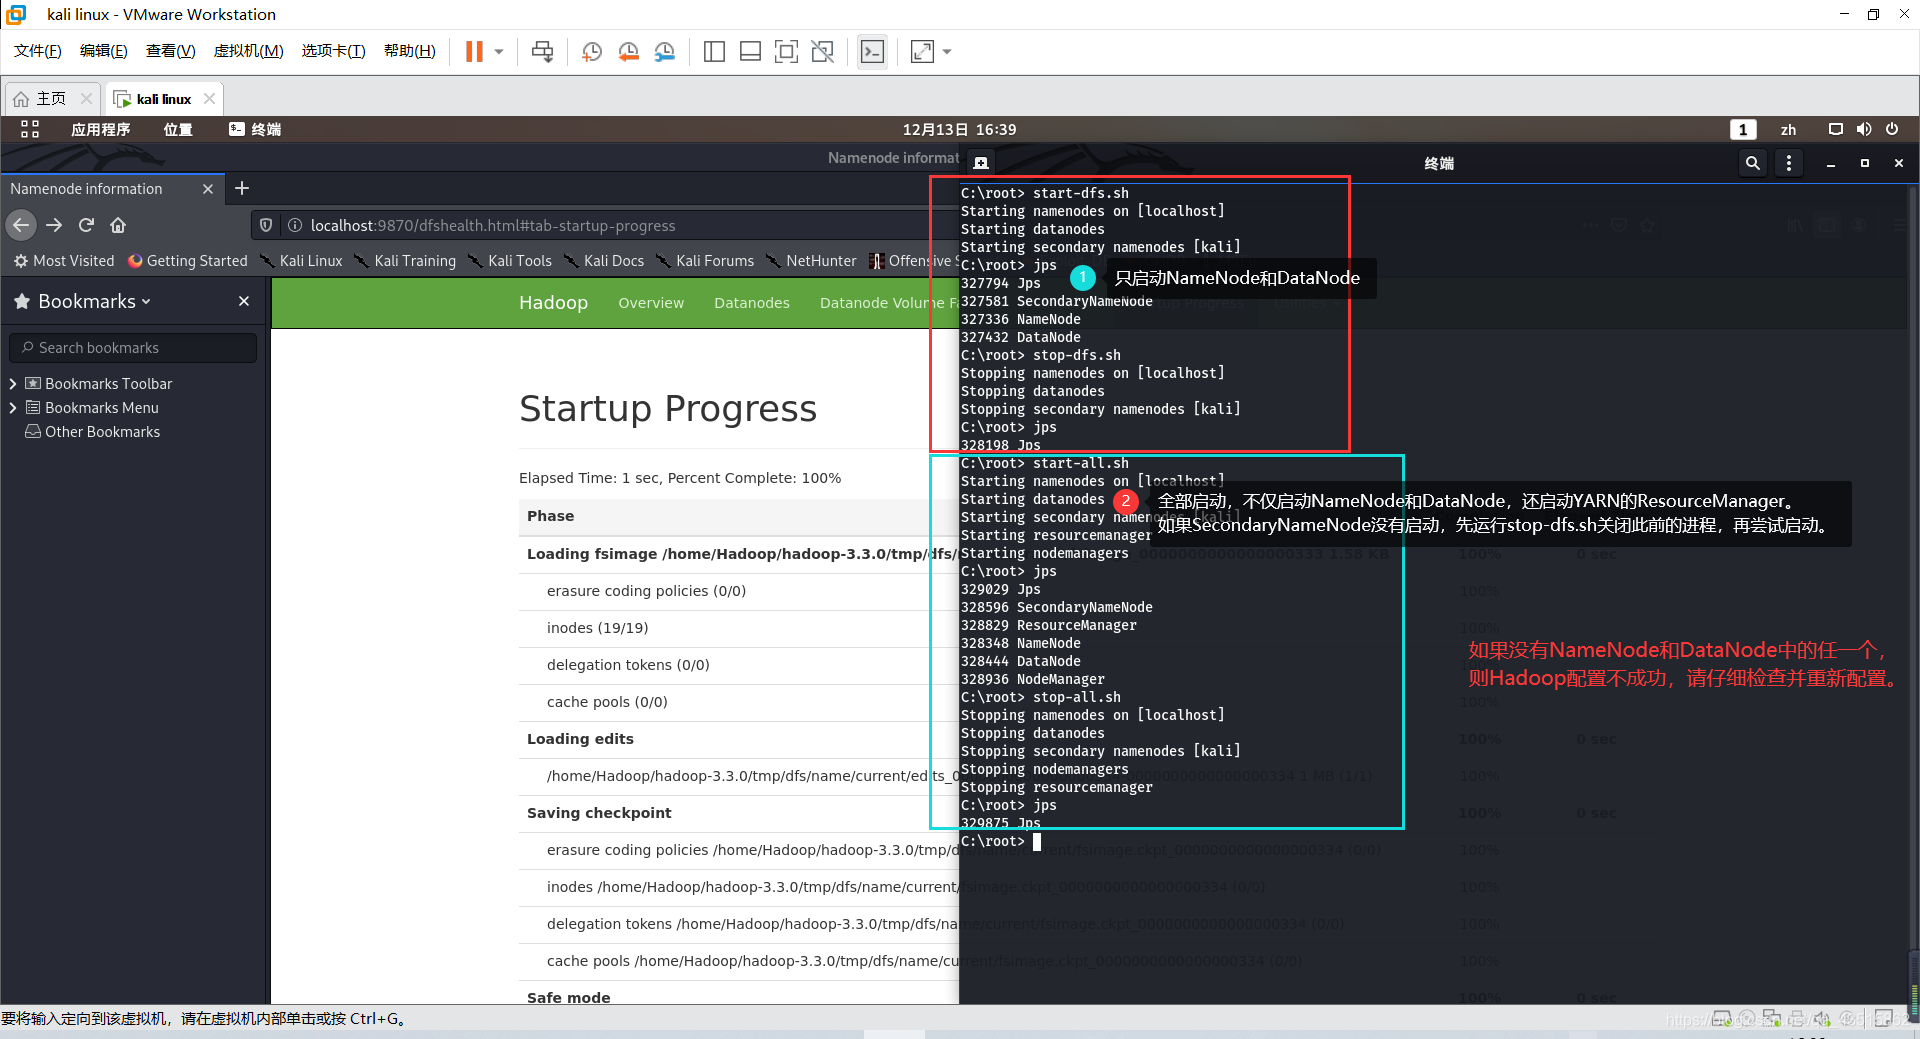
Task: Switch to the Datanodes tab on the Hadoop page
Action: click(x=752, y=302)
